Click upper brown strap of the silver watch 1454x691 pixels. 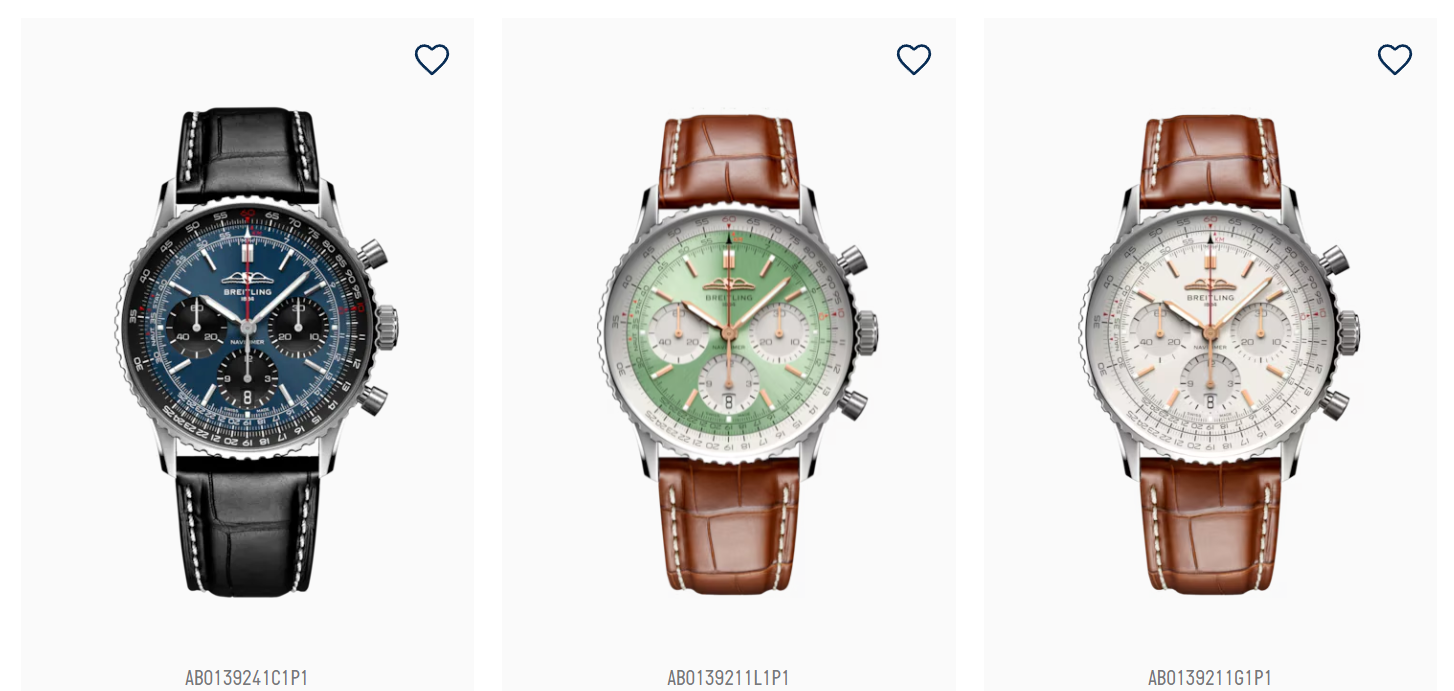click(1211, 160)
